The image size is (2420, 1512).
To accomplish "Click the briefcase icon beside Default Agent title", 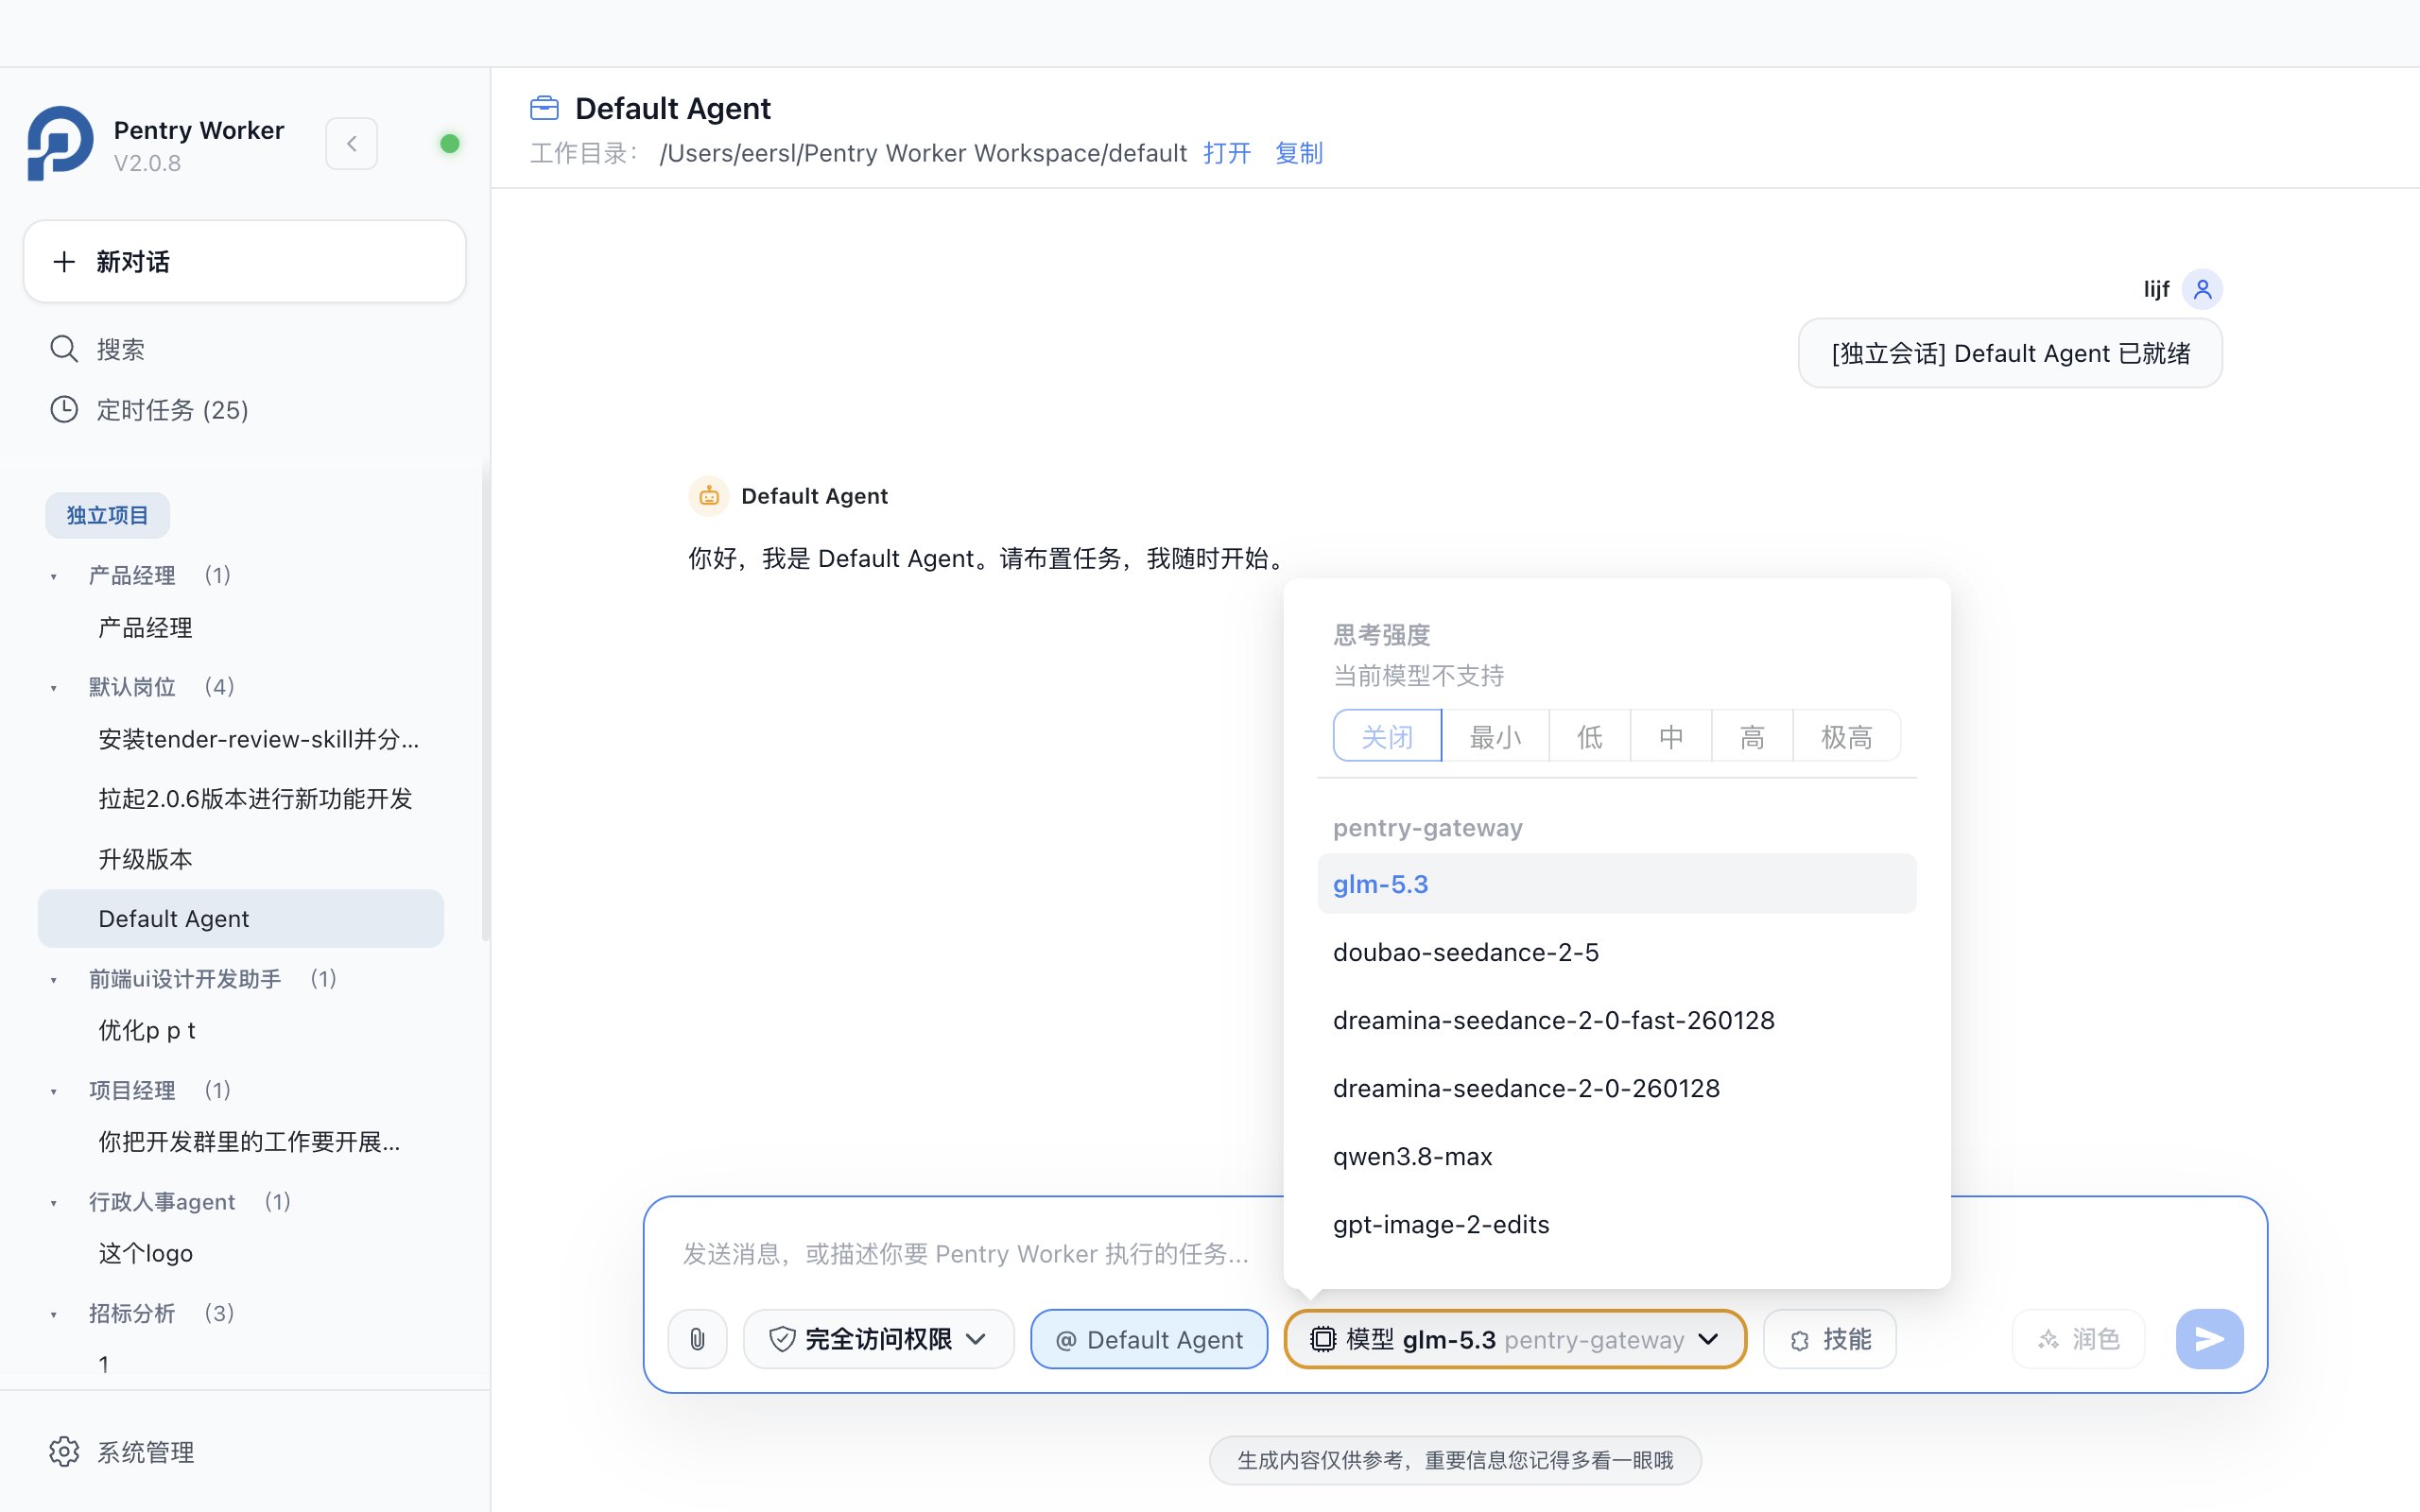I will pyautogui.click(x=545, y=108).
